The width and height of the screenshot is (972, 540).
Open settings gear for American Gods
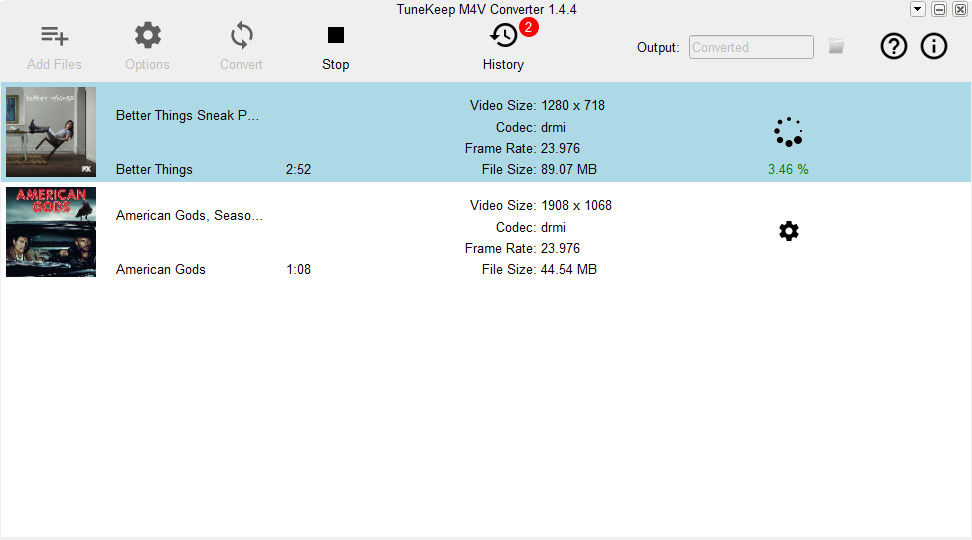(789, 231)
